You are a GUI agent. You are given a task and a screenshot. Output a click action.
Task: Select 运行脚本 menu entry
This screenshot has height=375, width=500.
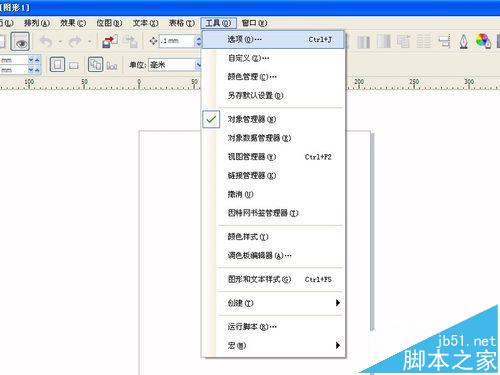(x=273, y=327)
